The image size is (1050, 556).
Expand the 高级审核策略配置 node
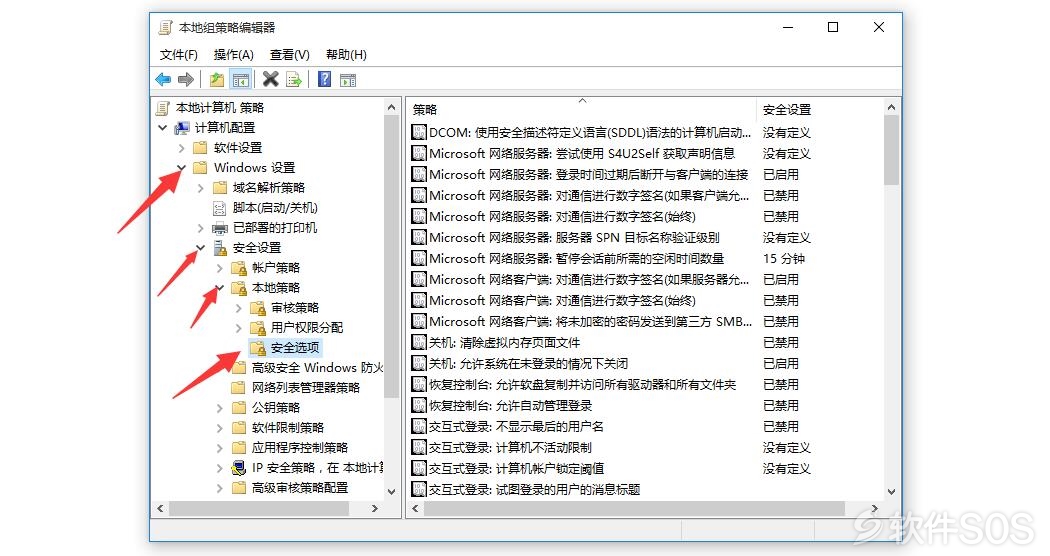tap(220, 488)
